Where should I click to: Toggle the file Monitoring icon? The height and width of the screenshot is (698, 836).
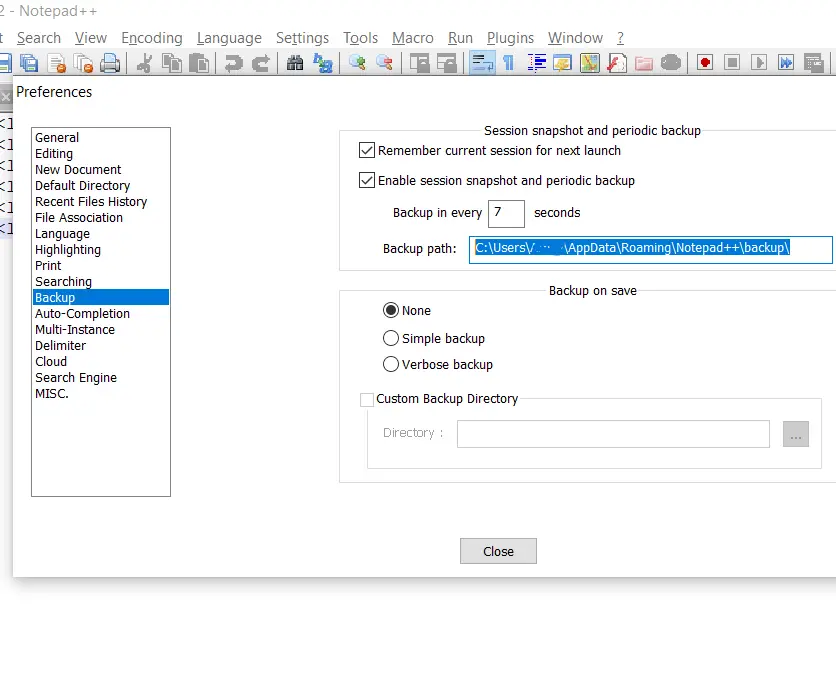click(x=671, y=63)
